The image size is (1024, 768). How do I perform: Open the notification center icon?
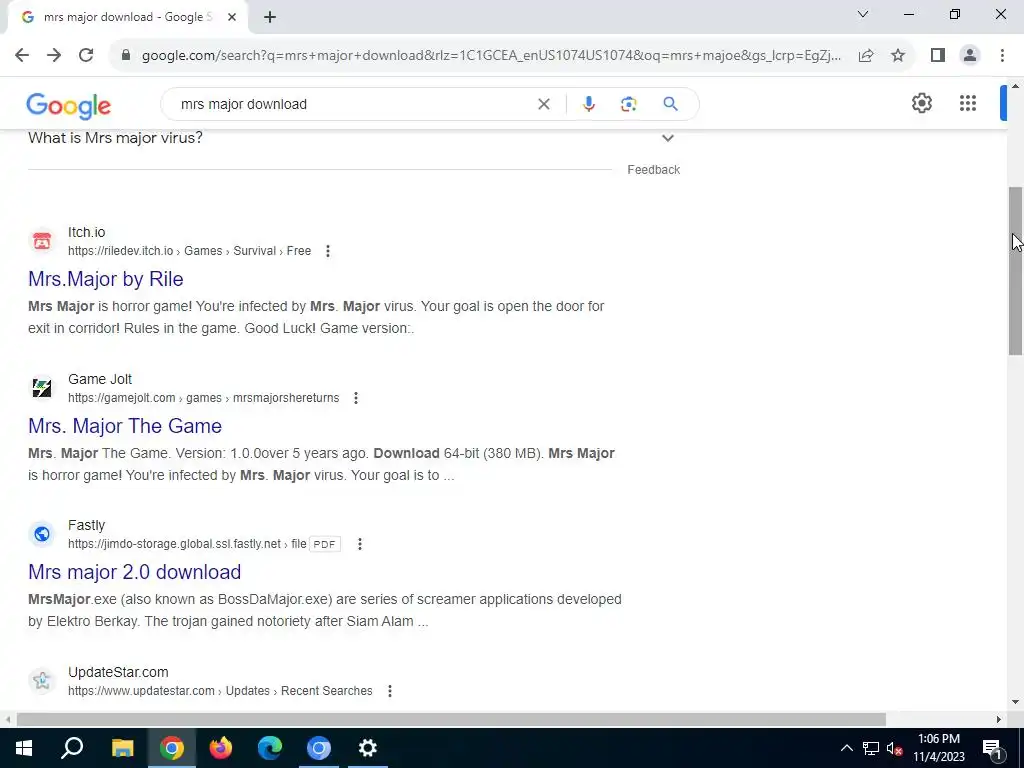click(x=992, y=748)
